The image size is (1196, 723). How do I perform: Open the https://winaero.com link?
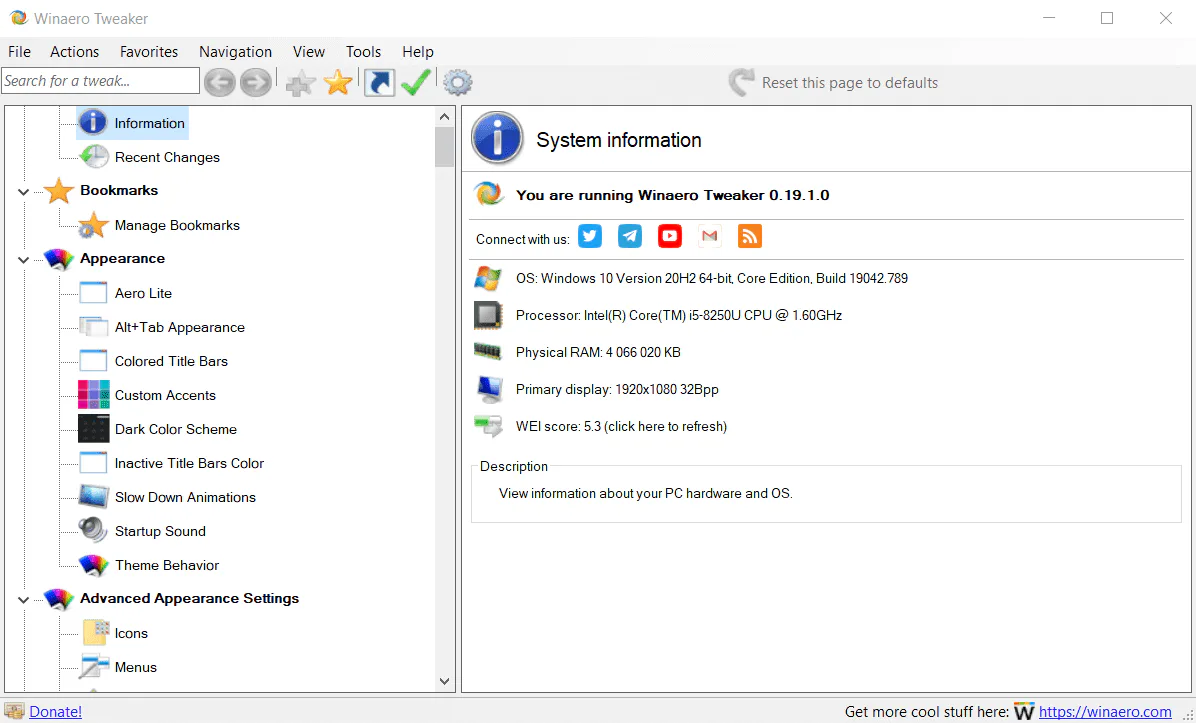(x=1104, y=712)
